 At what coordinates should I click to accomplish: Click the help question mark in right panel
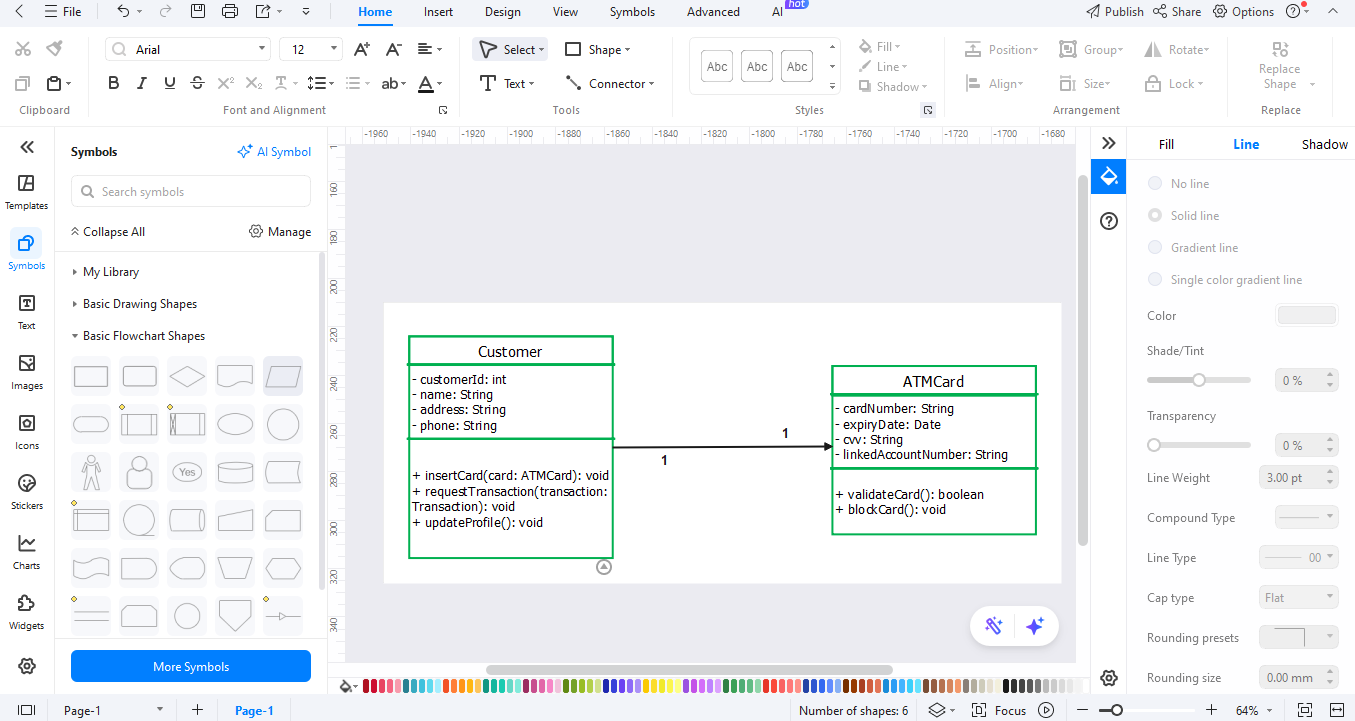click(x=1108, y=221)
